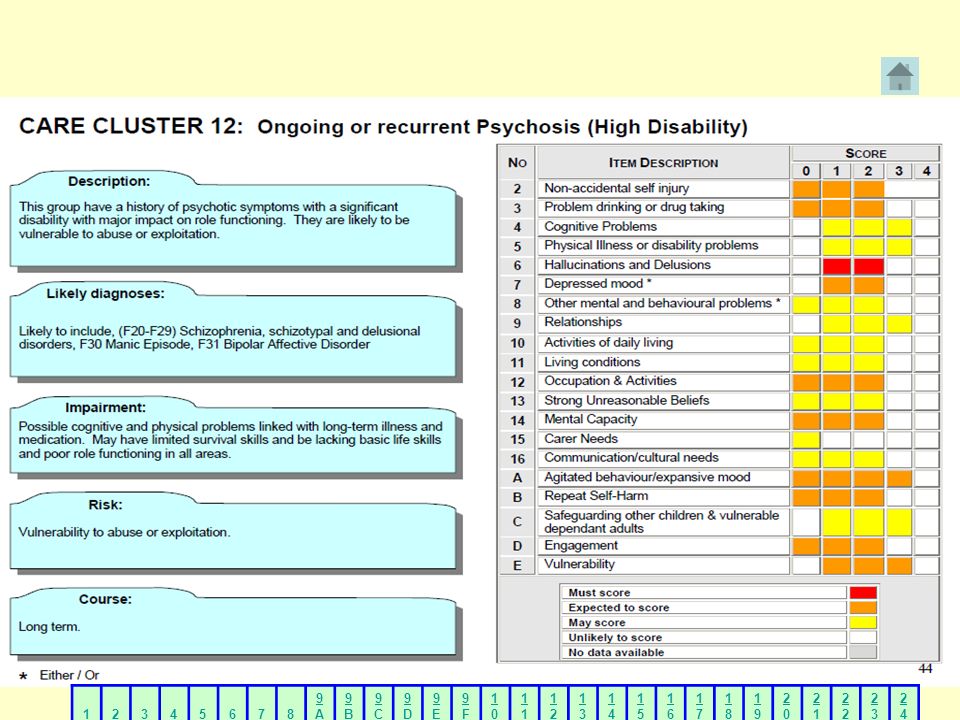Click the yellow May score legend swatch

[863, 622]
